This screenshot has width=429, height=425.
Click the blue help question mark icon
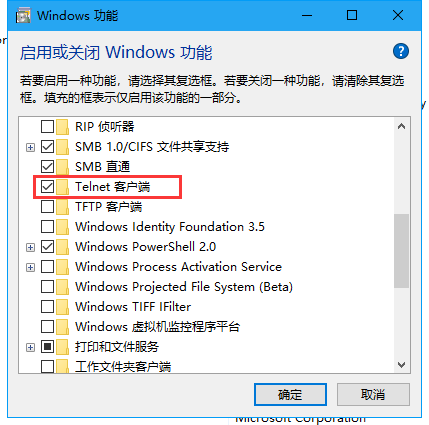point(401,51)
